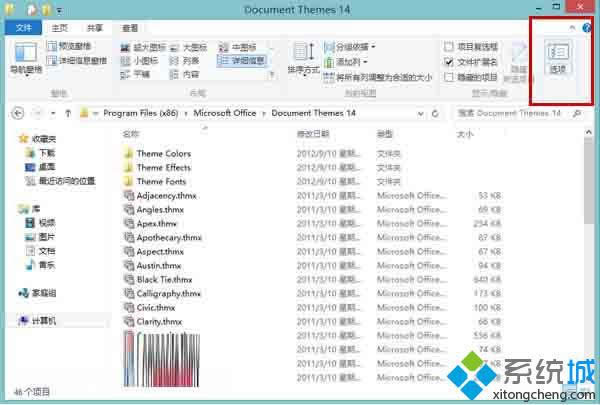Open the 排序方式 sort by dropdown
The height and width of the screenshot is (405, 600).
click(x=304, y=59)
